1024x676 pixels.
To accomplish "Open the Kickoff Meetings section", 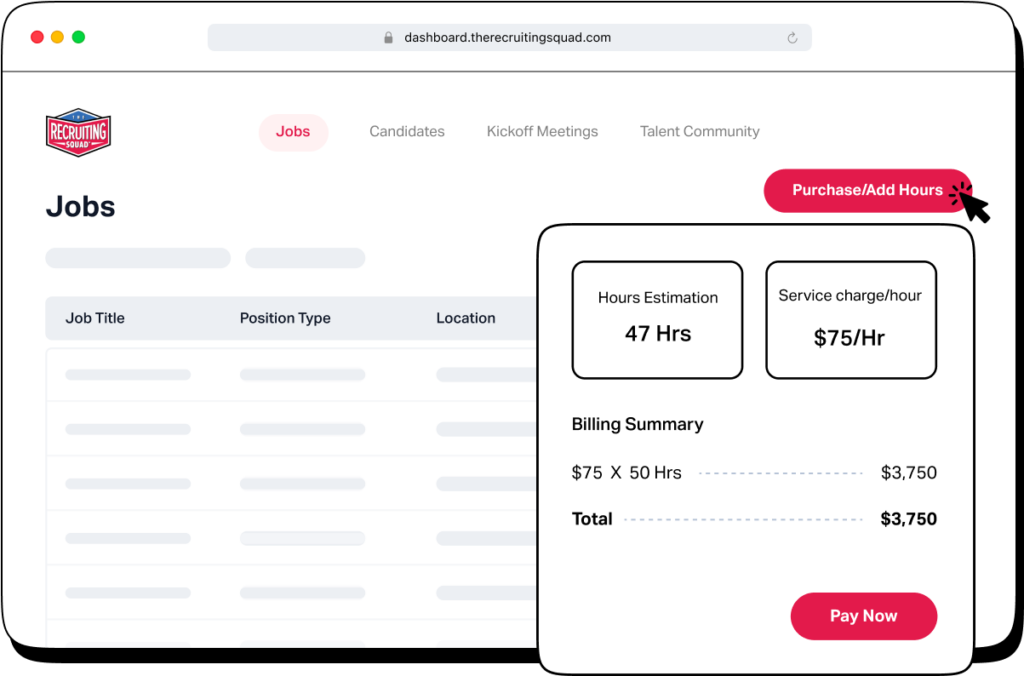I will [541, 131].
